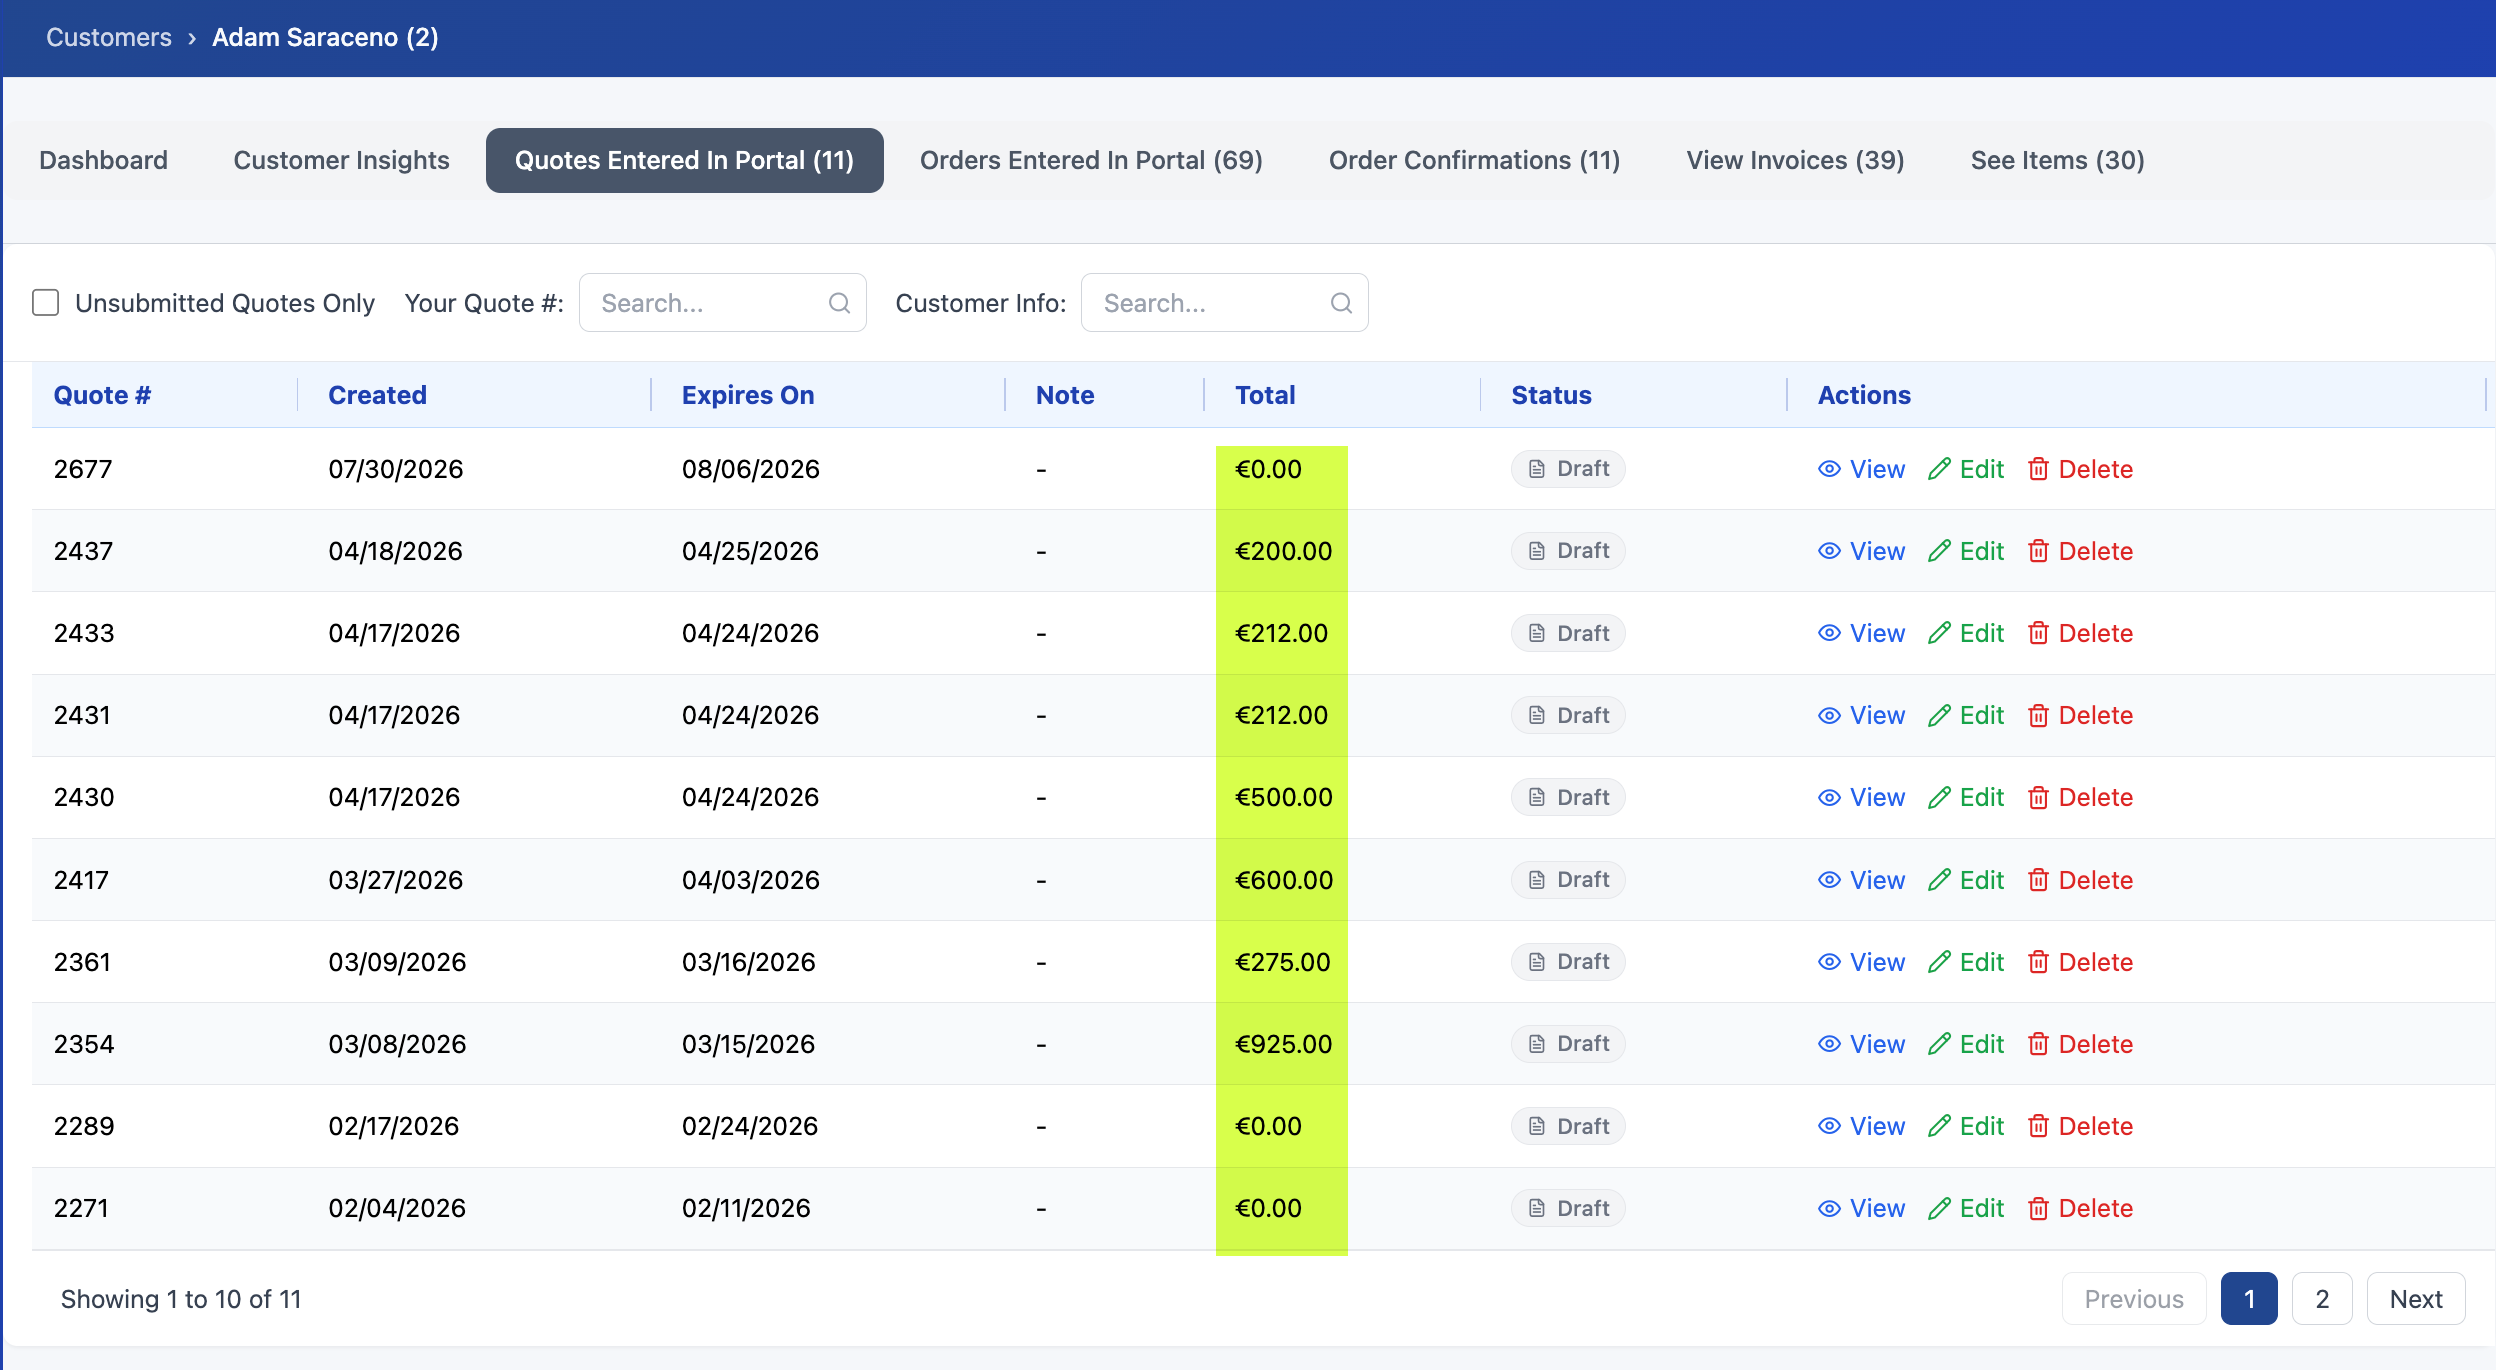Click pagination page 1 button
This screenshot has height=1370, width=2496.
[2249, 1299]
